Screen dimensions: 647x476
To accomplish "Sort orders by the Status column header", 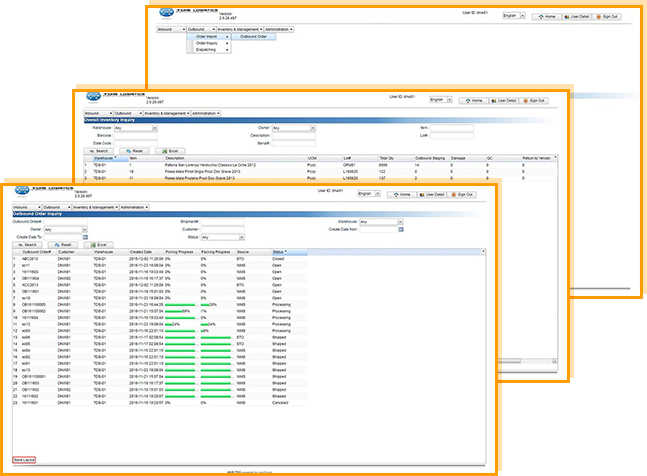I will click(x=278, y=252).
